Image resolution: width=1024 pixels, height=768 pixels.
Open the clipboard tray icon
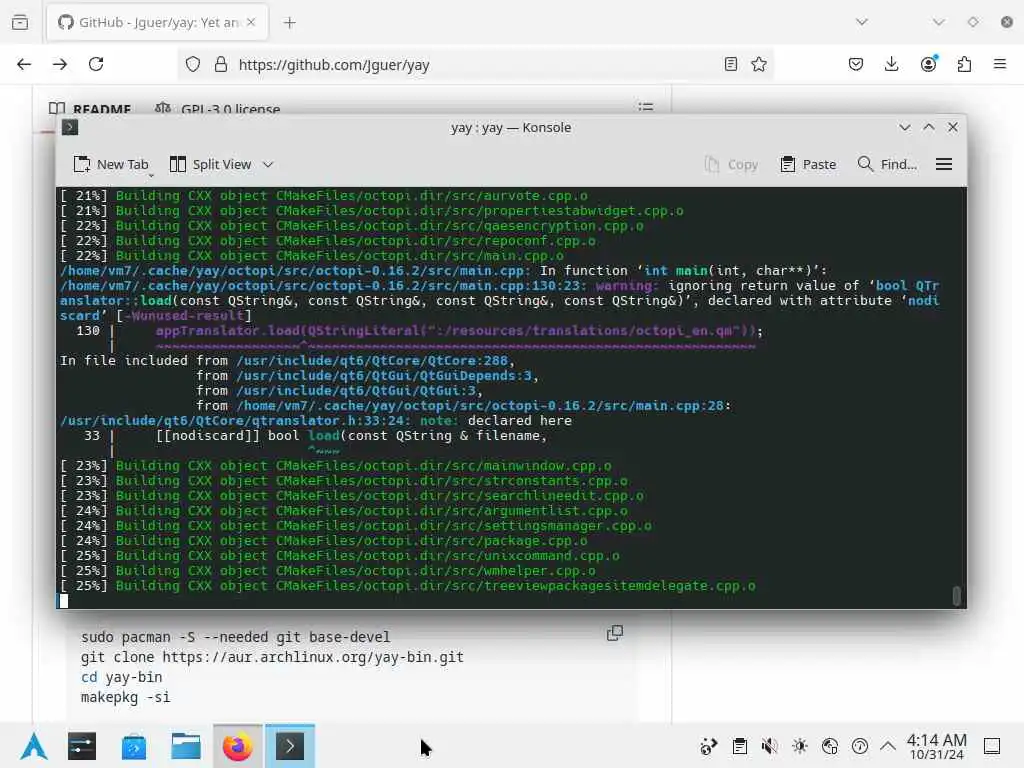pyautogui.click(x=739, y=746)
